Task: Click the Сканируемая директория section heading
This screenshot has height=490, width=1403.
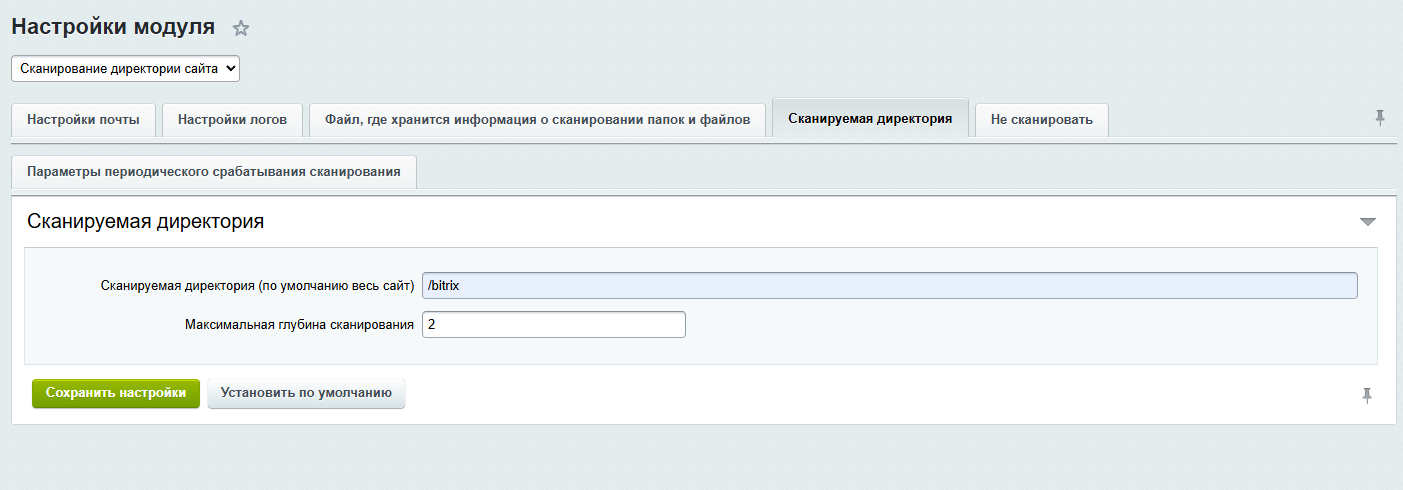Action: pyautogui.click(x=146, y=222)
